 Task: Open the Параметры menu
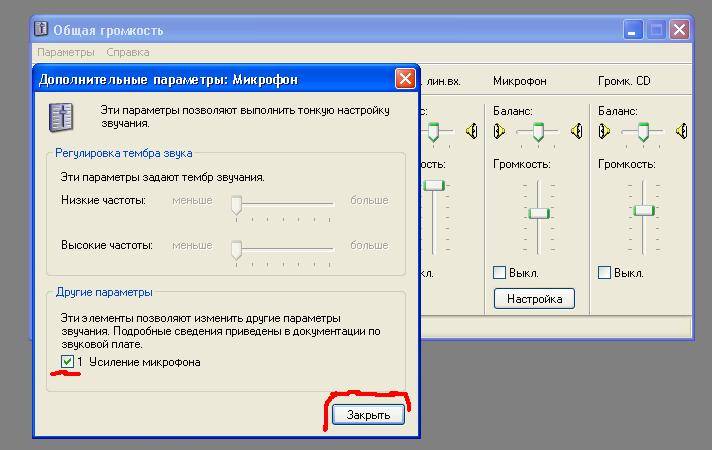[66, 52]
